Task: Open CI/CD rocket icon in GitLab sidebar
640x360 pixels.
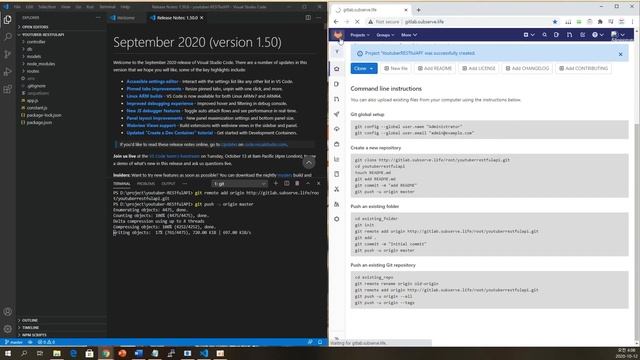Action: coord(337,114)
